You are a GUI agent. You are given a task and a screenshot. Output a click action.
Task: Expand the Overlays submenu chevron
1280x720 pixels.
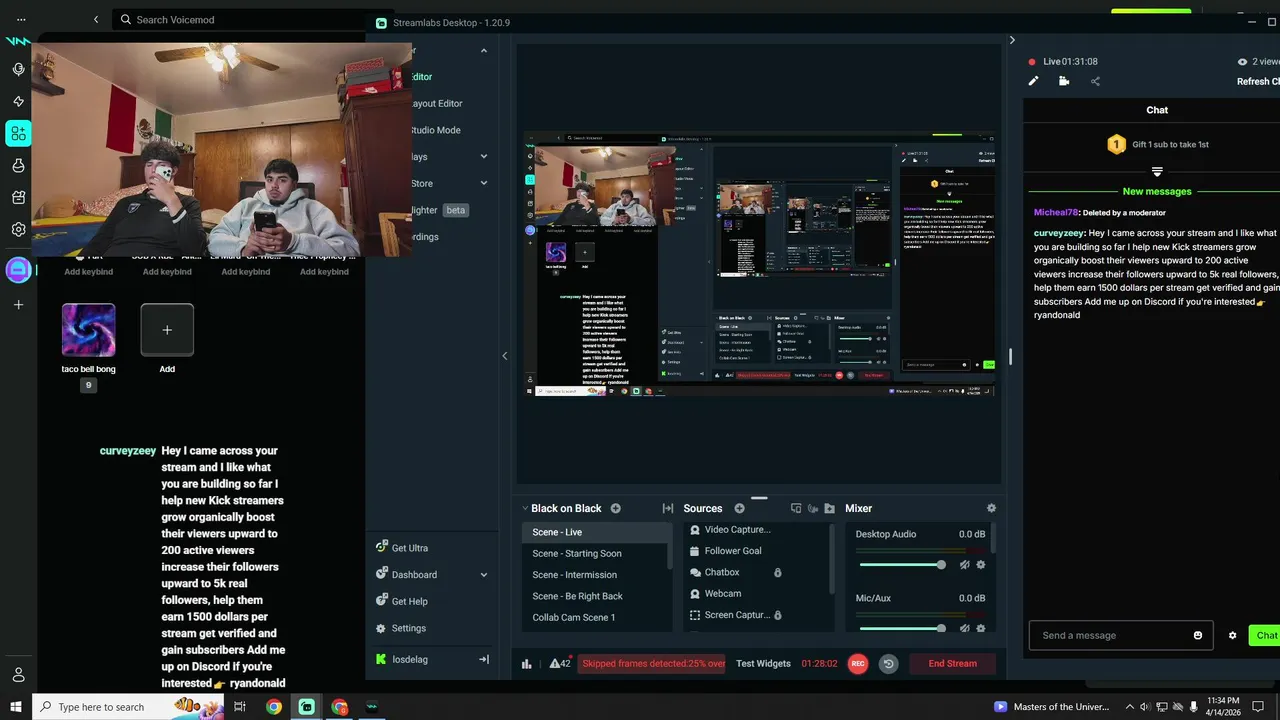point(484,156)
